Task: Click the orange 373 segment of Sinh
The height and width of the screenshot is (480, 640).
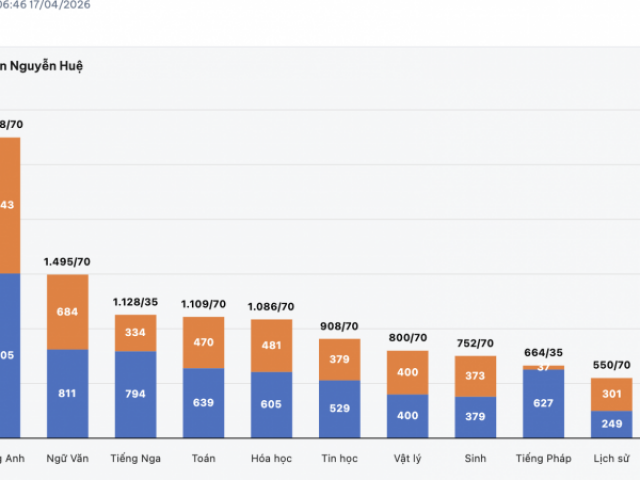Action: [x=475, y=376]
